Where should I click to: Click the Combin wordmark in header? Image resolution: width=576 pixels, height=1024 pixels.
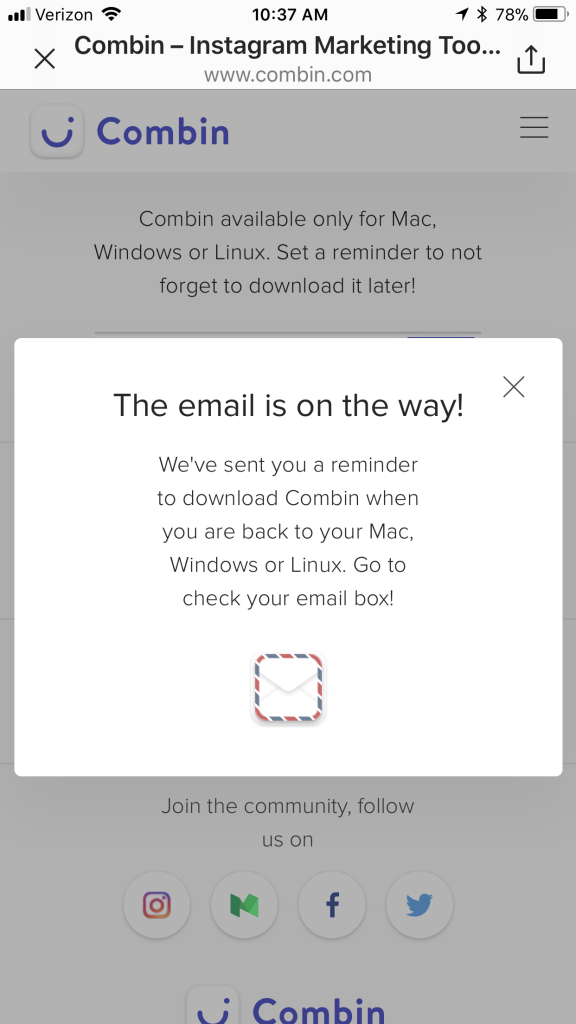pos(163,131)
